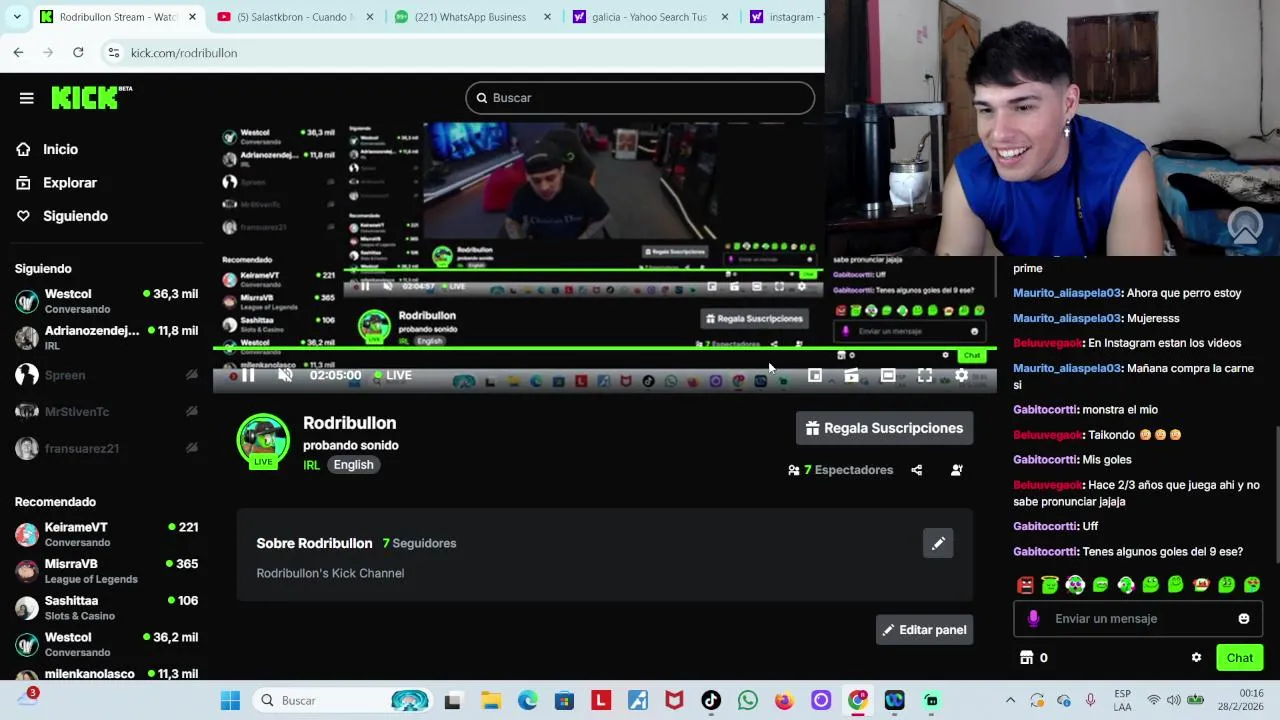Click the chat message input field
The image size is (1280, 720).
pyautogui.click(x=1138, y=619)
